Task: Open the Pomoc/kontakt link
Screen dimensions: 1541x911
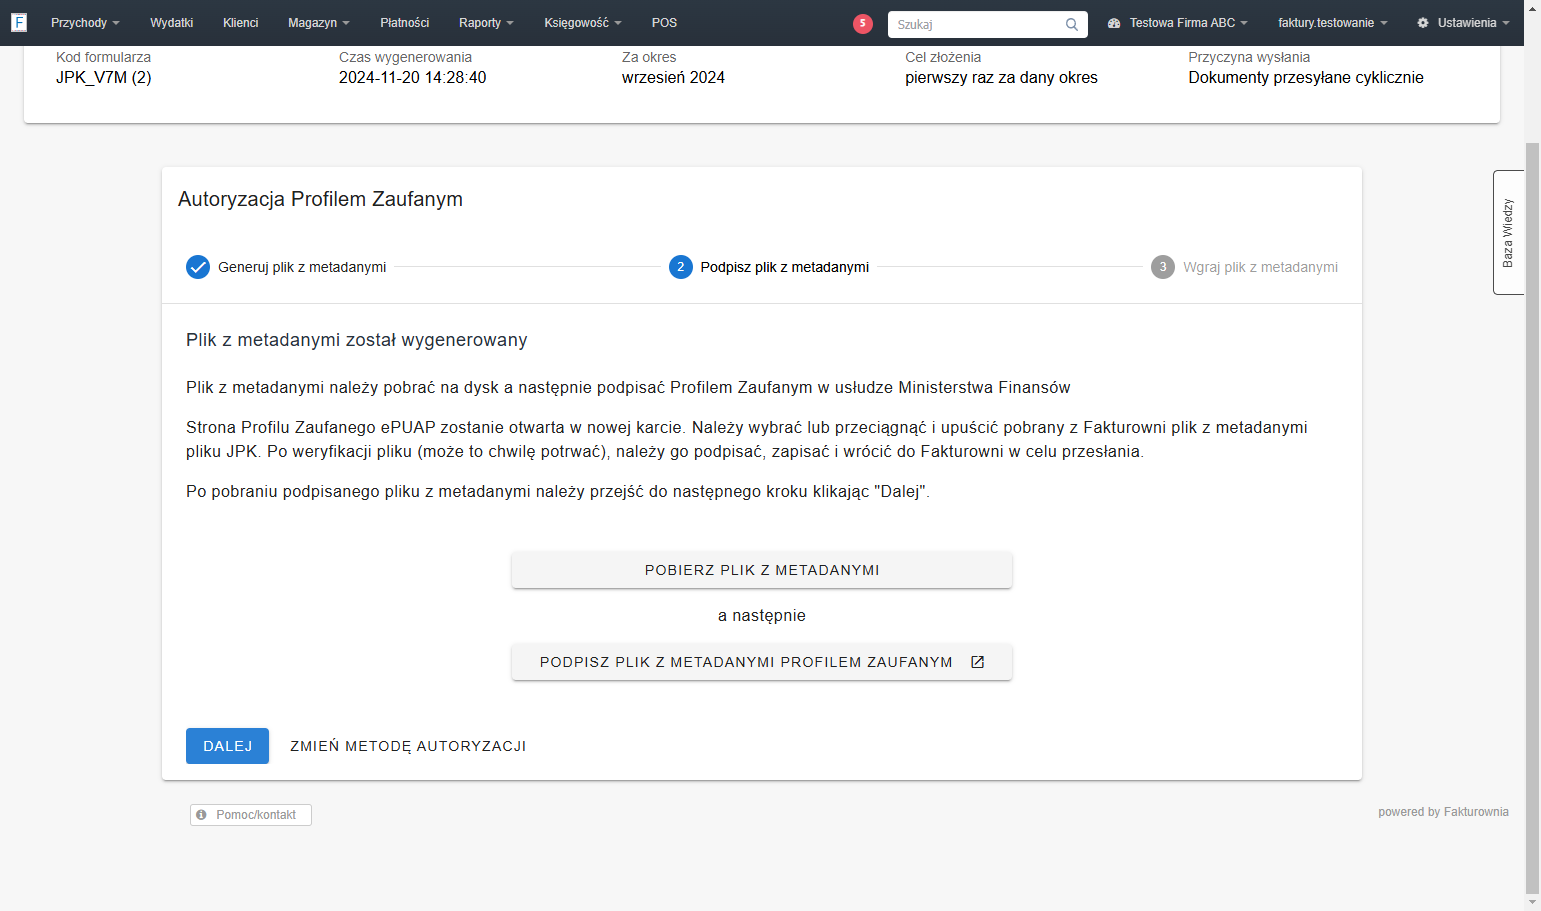Action: click(x=251, y=815)
